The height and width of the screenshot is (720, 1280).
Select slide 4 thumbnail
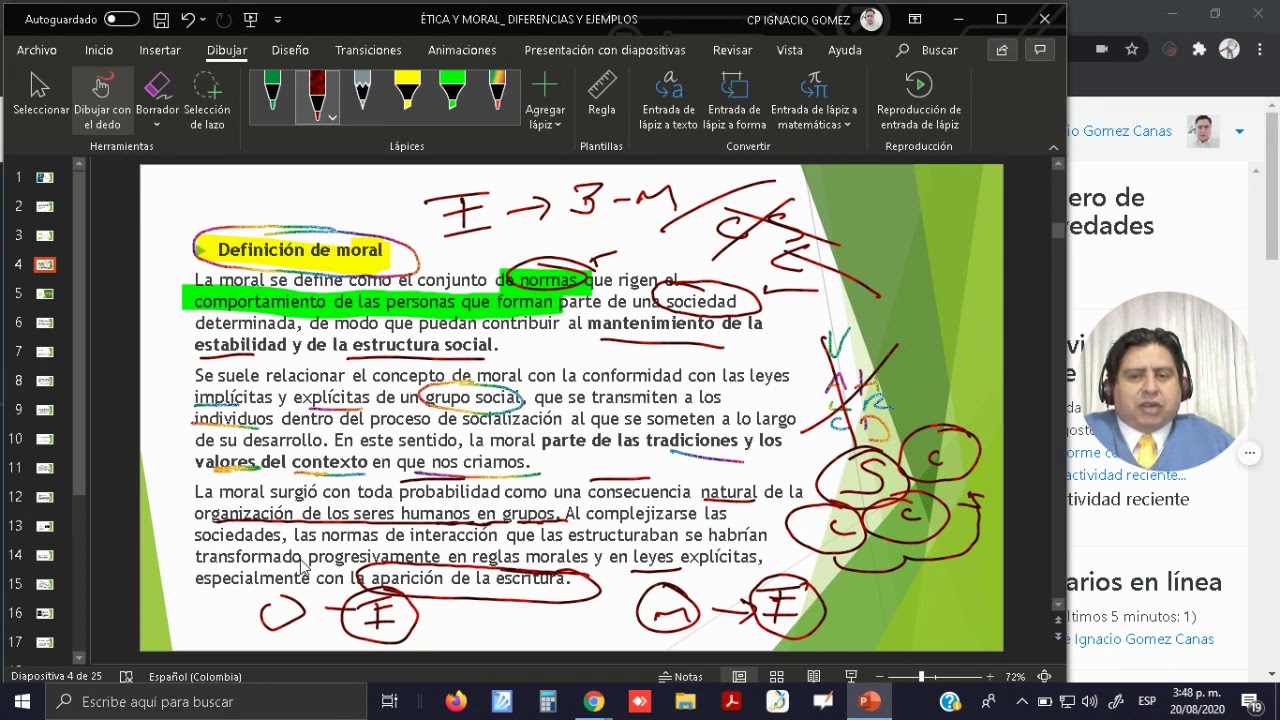point(45,264)
